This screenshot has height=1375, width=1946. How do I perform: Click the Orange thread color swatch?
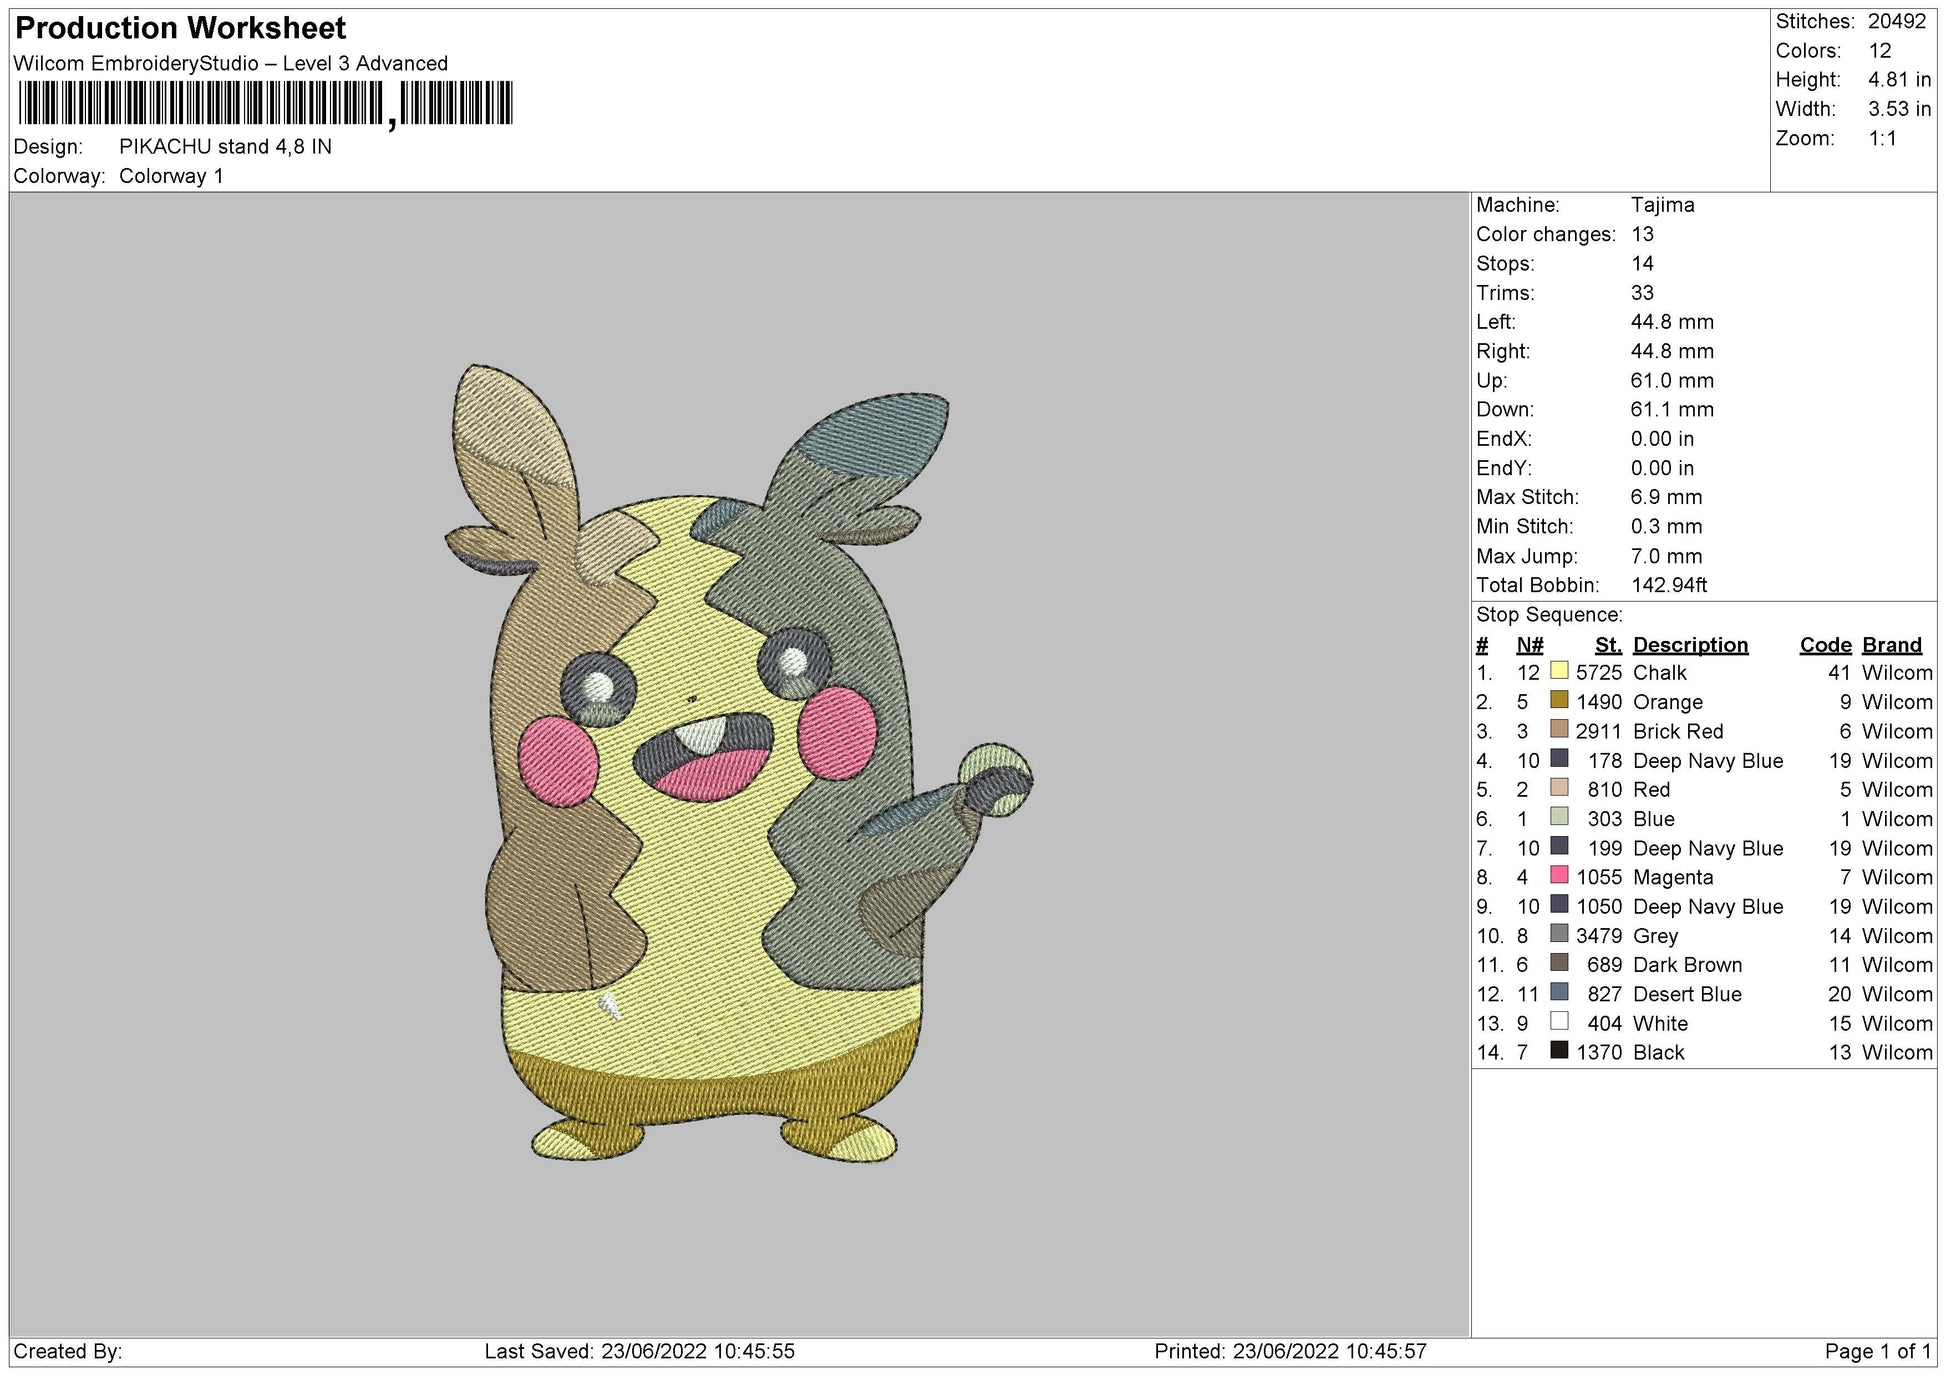coord(1560,702)
